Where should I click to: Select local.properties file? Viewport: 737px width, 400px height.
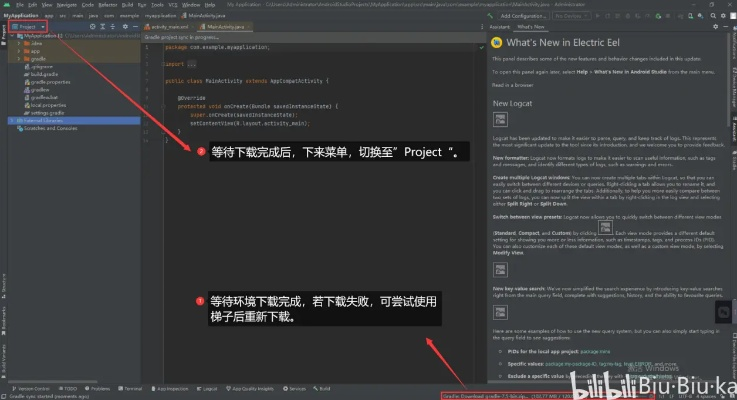tap(48, 105)
